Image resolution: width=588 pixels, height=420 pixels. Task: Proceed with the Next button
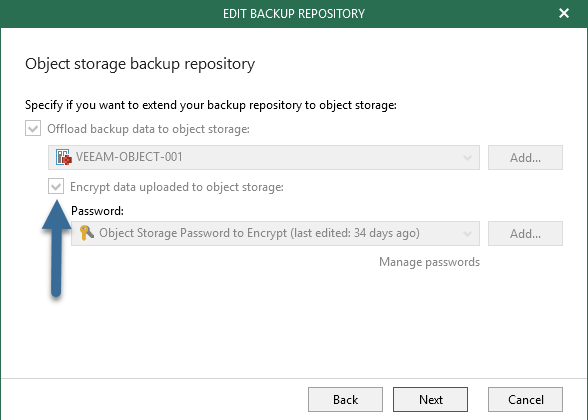click(430, 399)
